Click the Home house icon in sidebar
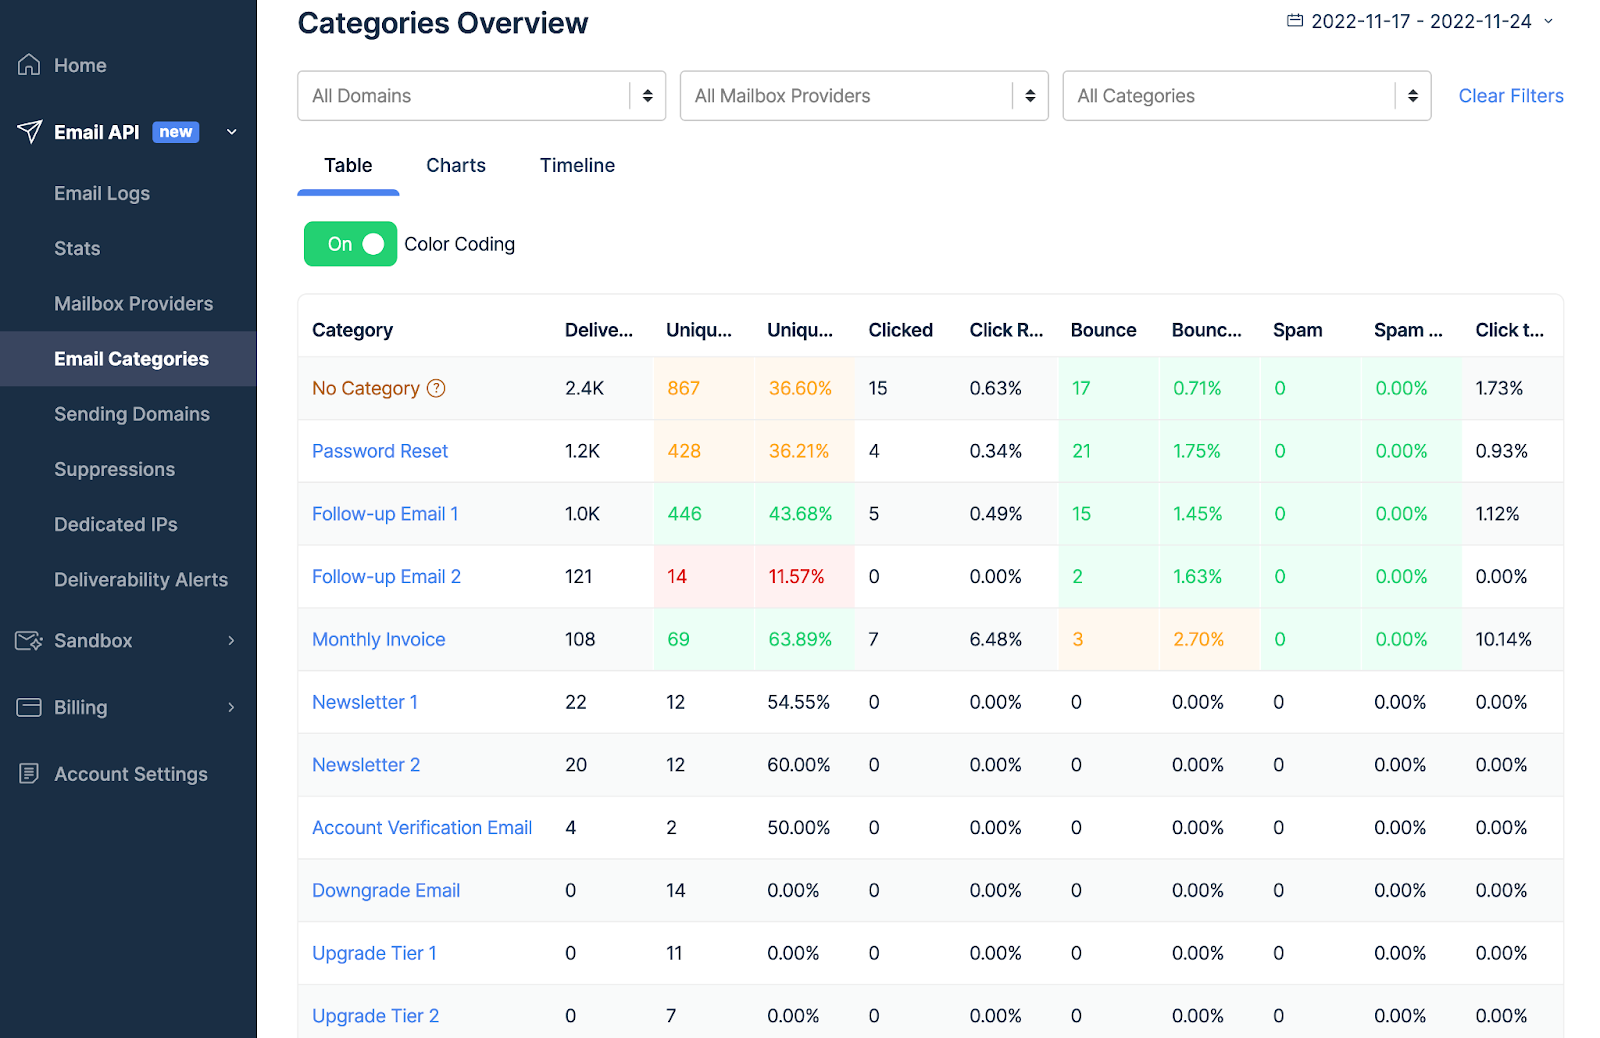This screenshot has width=1600, height=1038. [x=29, y=65]
